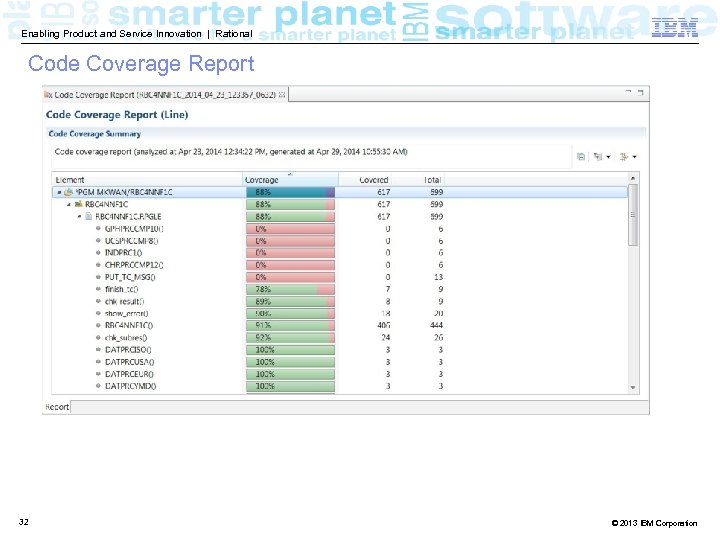Select the chk_subres() procedure row
This screenshot has width=720, height=540.
tap(340, 338)
